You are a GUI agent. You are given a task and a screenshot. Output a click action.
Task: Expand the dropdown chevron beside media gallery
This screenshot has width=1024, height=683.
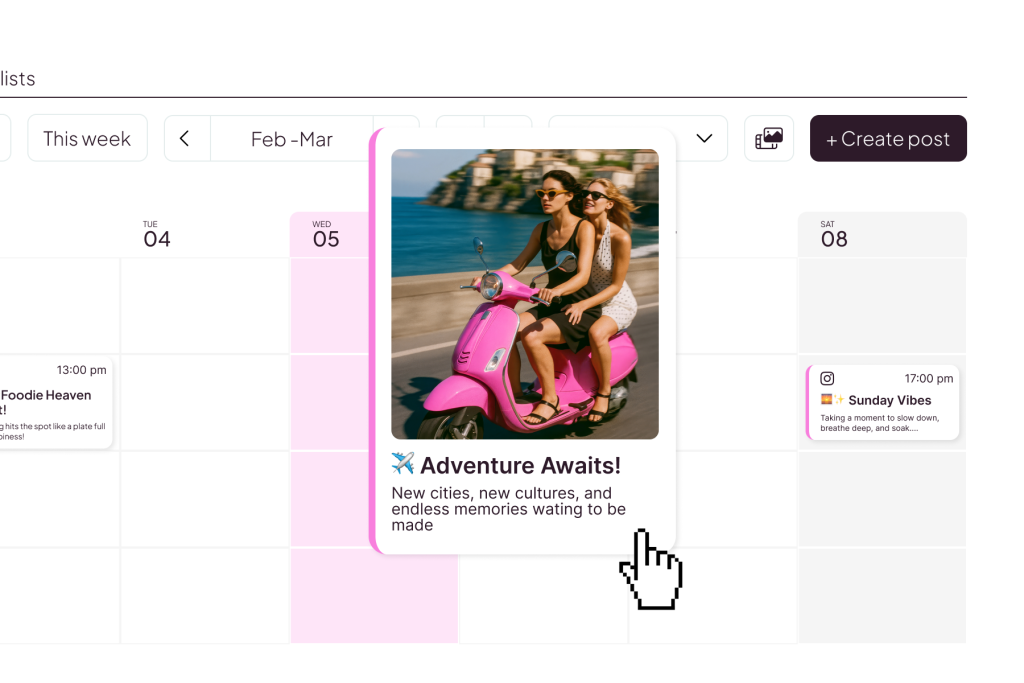pyautogui.click(x=704, y=139)
